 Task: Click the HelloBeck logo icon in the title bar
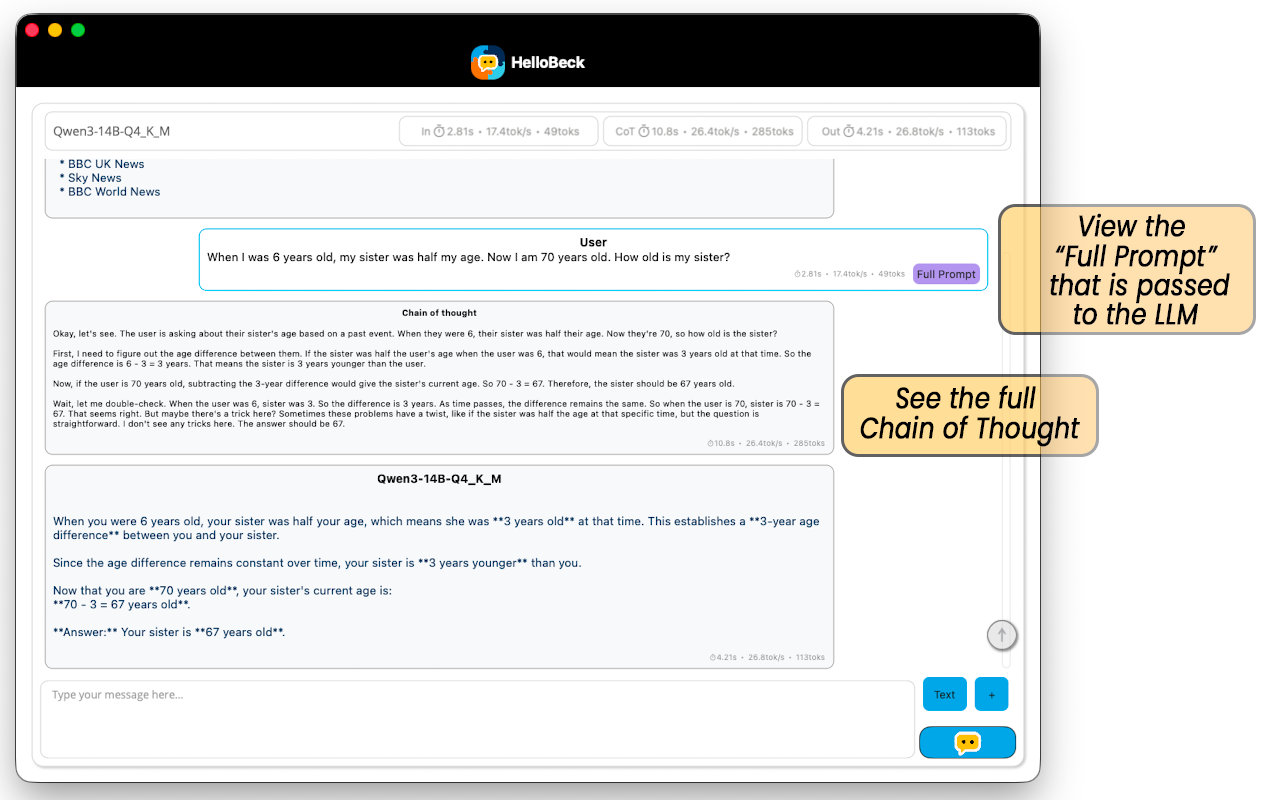[488, 62]
